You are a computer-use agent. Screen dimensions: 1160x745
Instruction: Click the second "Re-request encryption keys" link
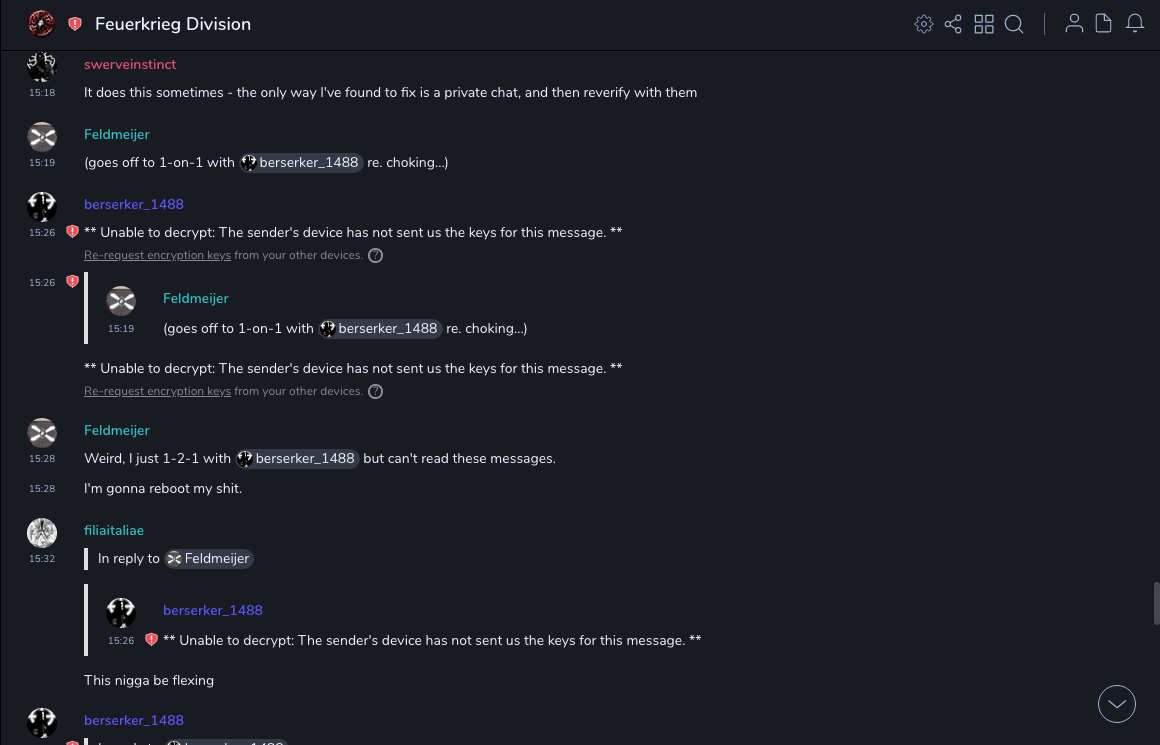tap(157, 392)
